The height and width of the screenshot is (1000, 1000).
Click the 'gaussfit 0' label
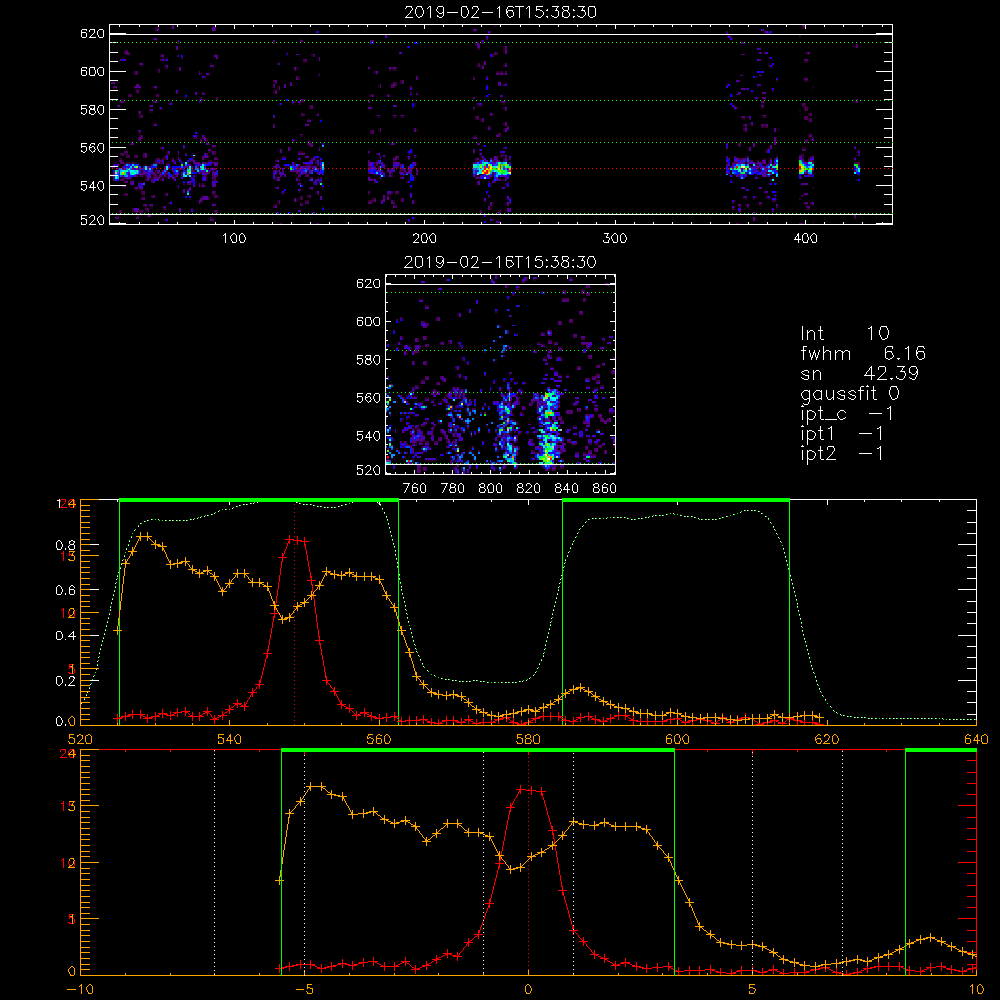pos(850,393)
